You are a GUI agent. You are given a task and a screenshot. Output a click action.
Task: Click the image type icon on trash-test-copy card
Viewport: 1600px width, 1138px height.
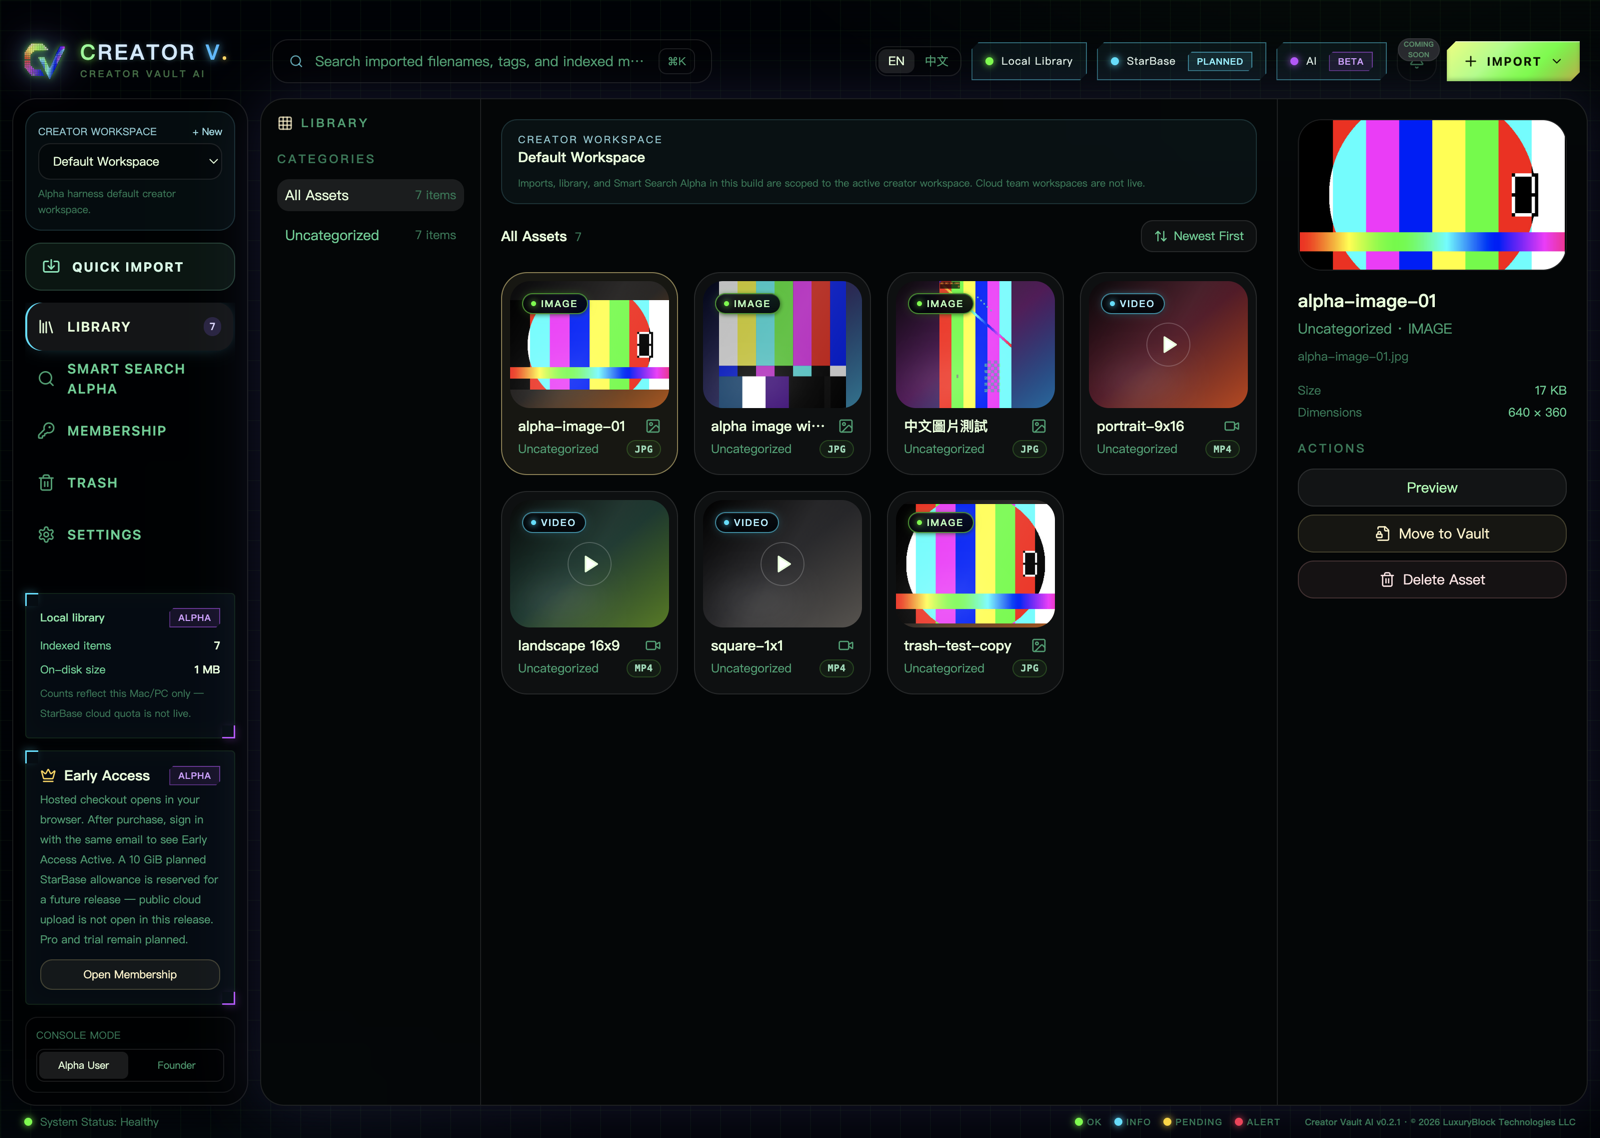(1039, 646)
